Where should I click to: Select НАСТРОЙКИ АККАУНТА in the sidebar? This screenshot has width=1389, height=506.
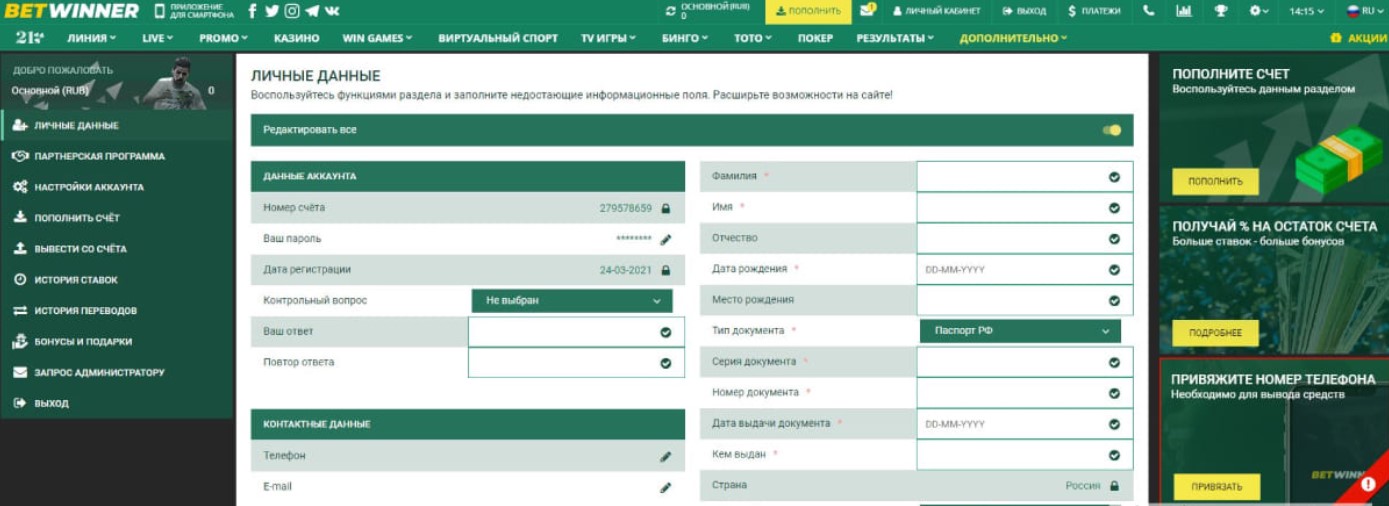point(117,188)
